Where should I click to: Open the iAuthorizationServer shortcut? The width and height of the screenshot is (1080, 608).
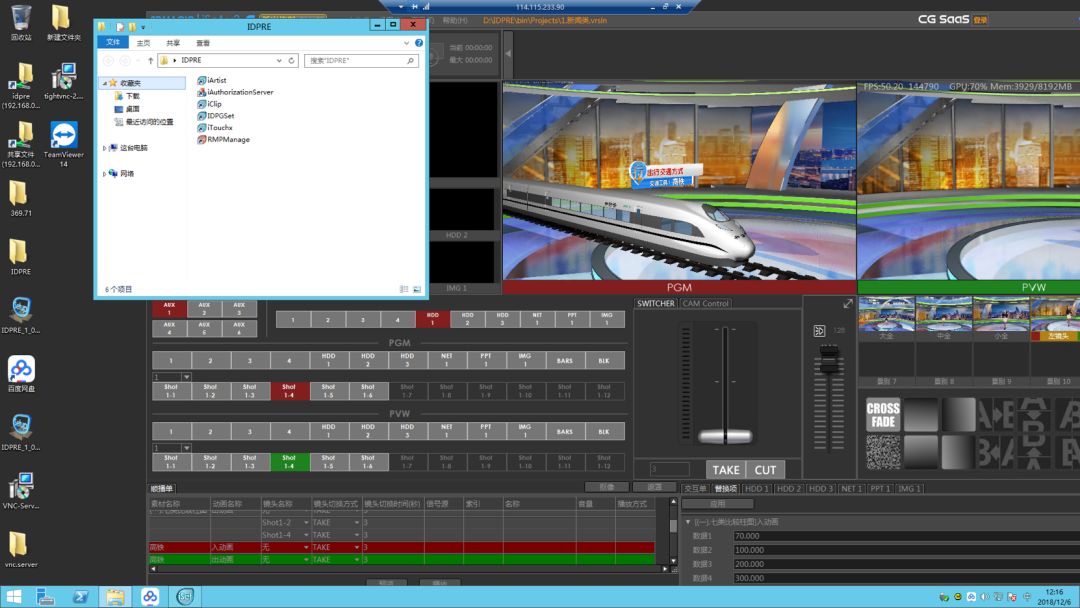point(236,92)
